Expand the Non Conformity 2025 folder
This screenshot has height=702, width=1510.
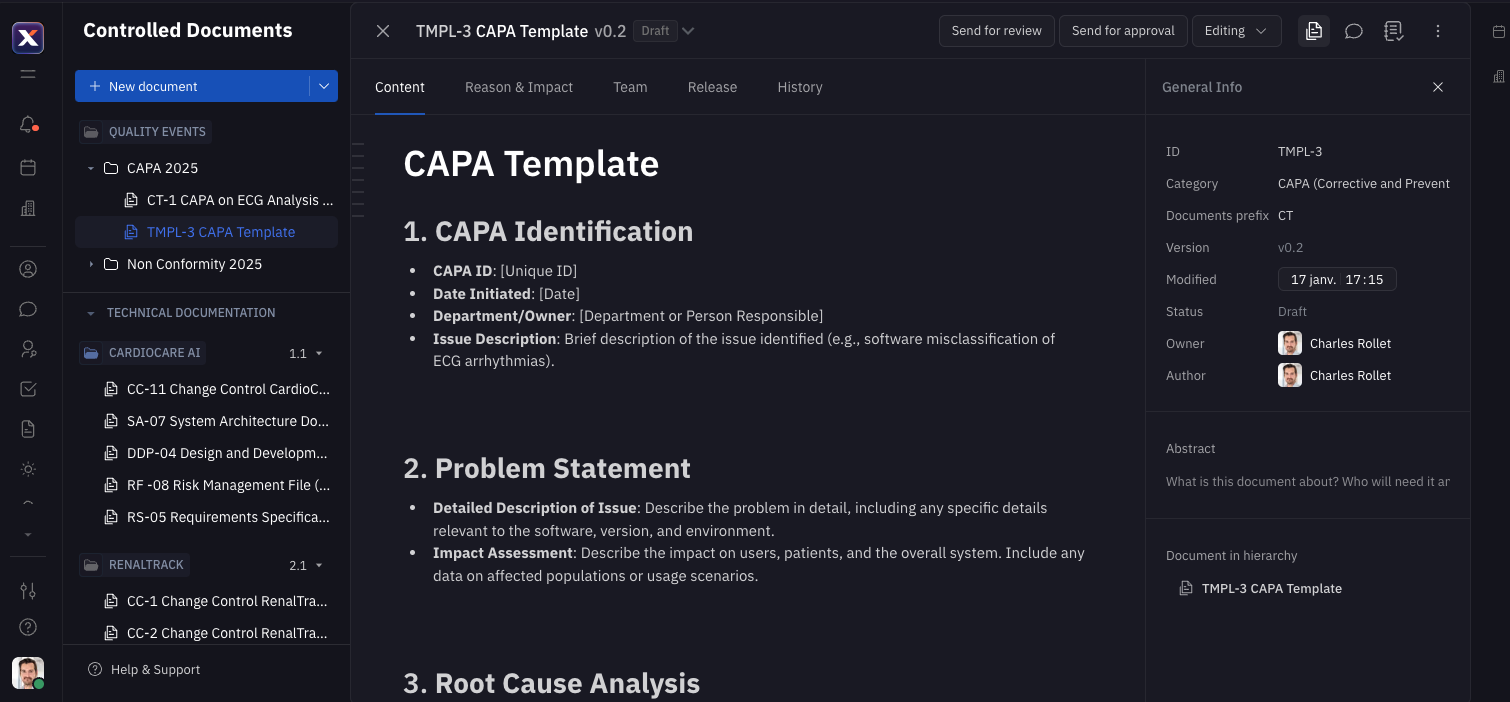click(x=91, y=264)
